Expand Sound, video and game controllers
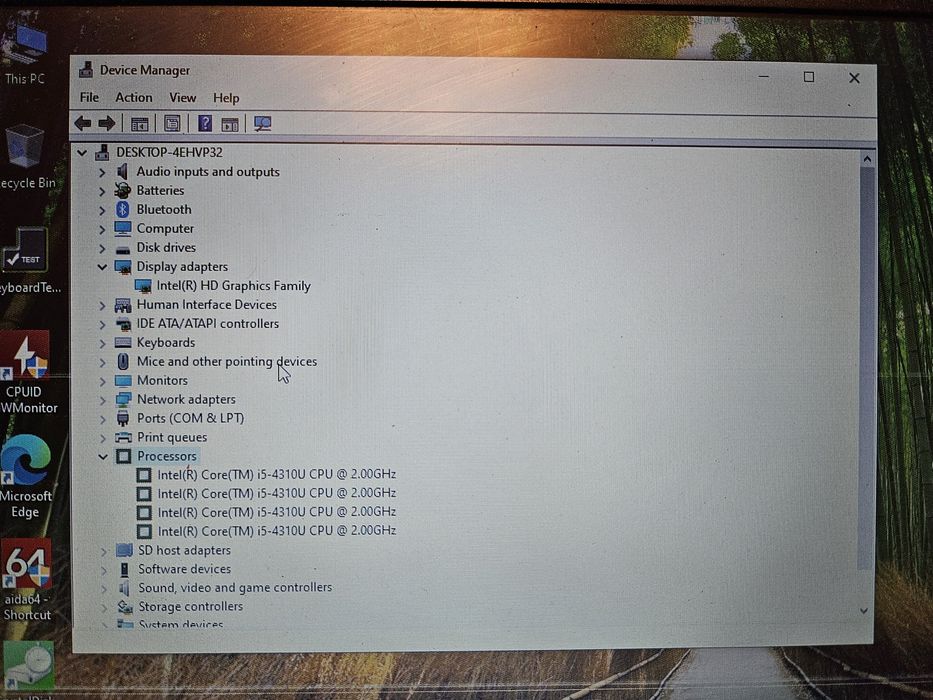The image size is (933, 700). 104,589
